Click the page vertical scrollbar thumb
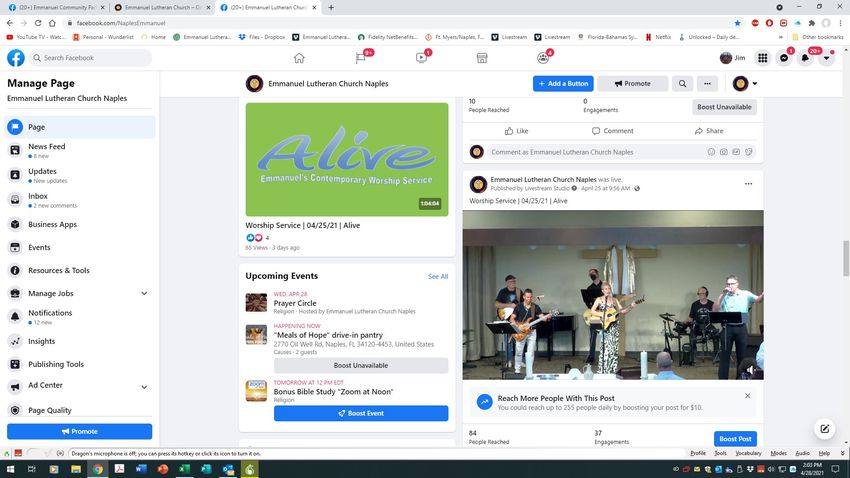Screen dimensions: 850x478 pyautogui.click(x=846, y=258)
